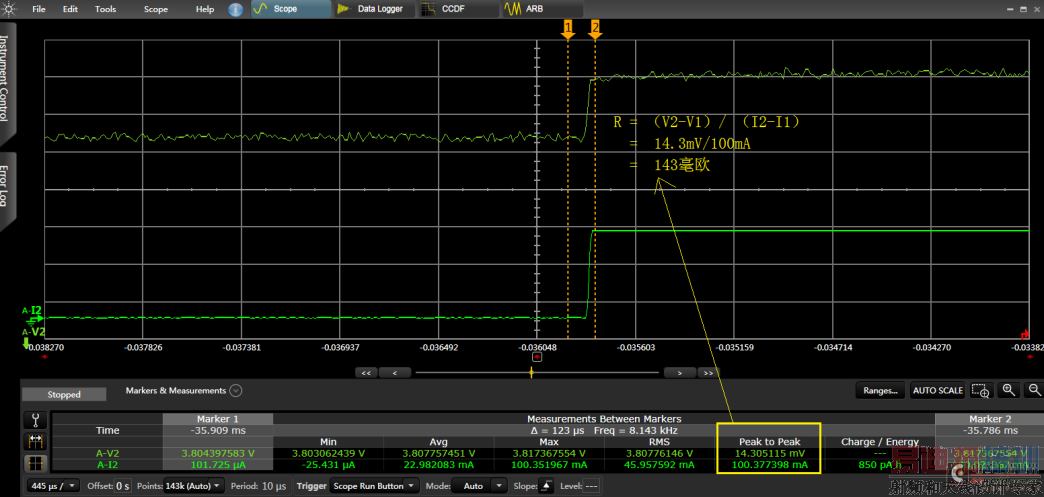Click the Peak to Peak value 100.377398 mA
The width and height of the screenshot is (1044, 497).
[769, 464]
